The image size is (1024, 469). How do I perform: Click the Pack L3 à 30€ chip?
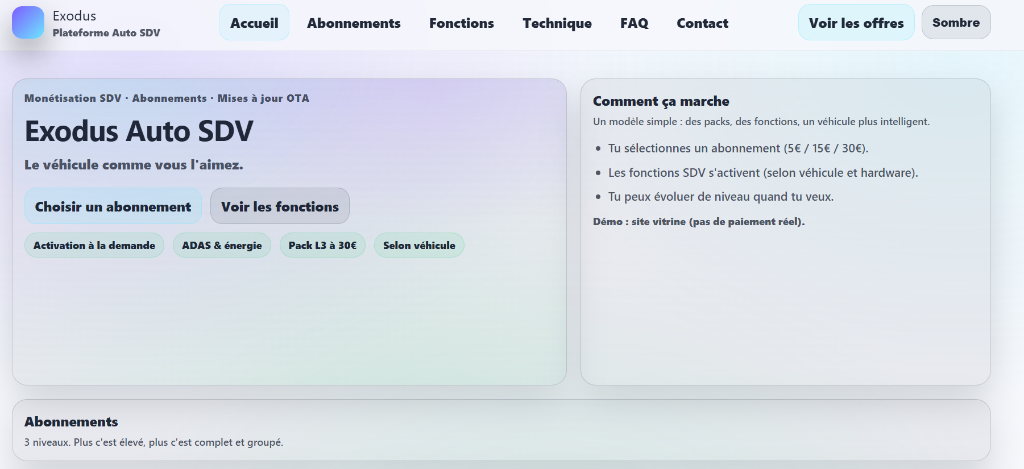pyautogui.click(x=322, y=245)
